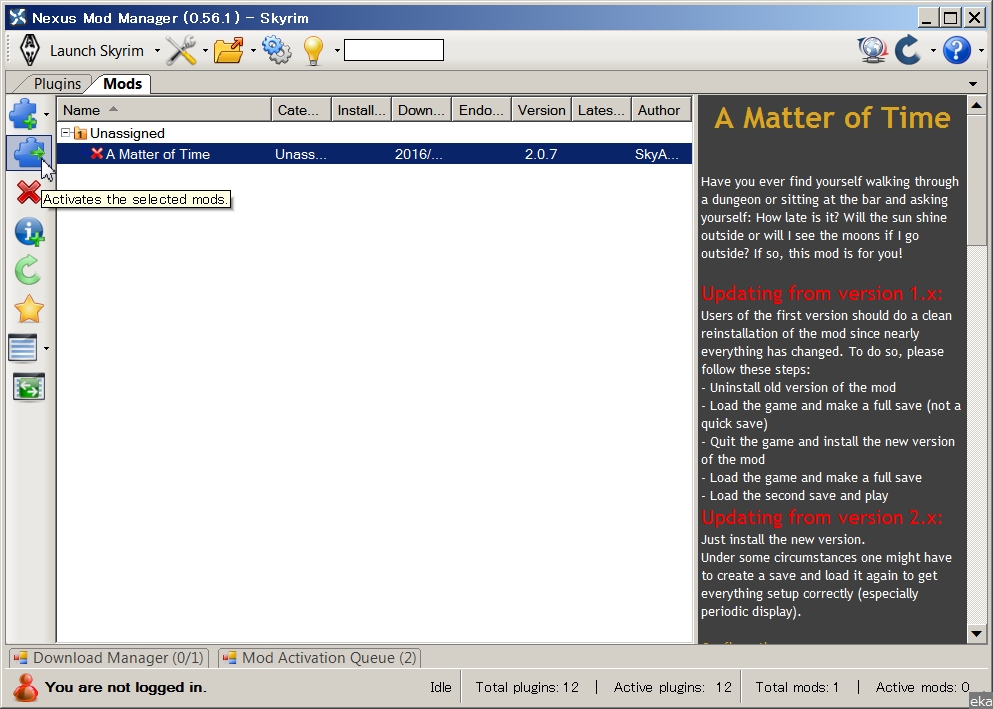Expand the tools dropdown arrow
This screenshot has height=709, width=993.
click(x=205, y=51)
